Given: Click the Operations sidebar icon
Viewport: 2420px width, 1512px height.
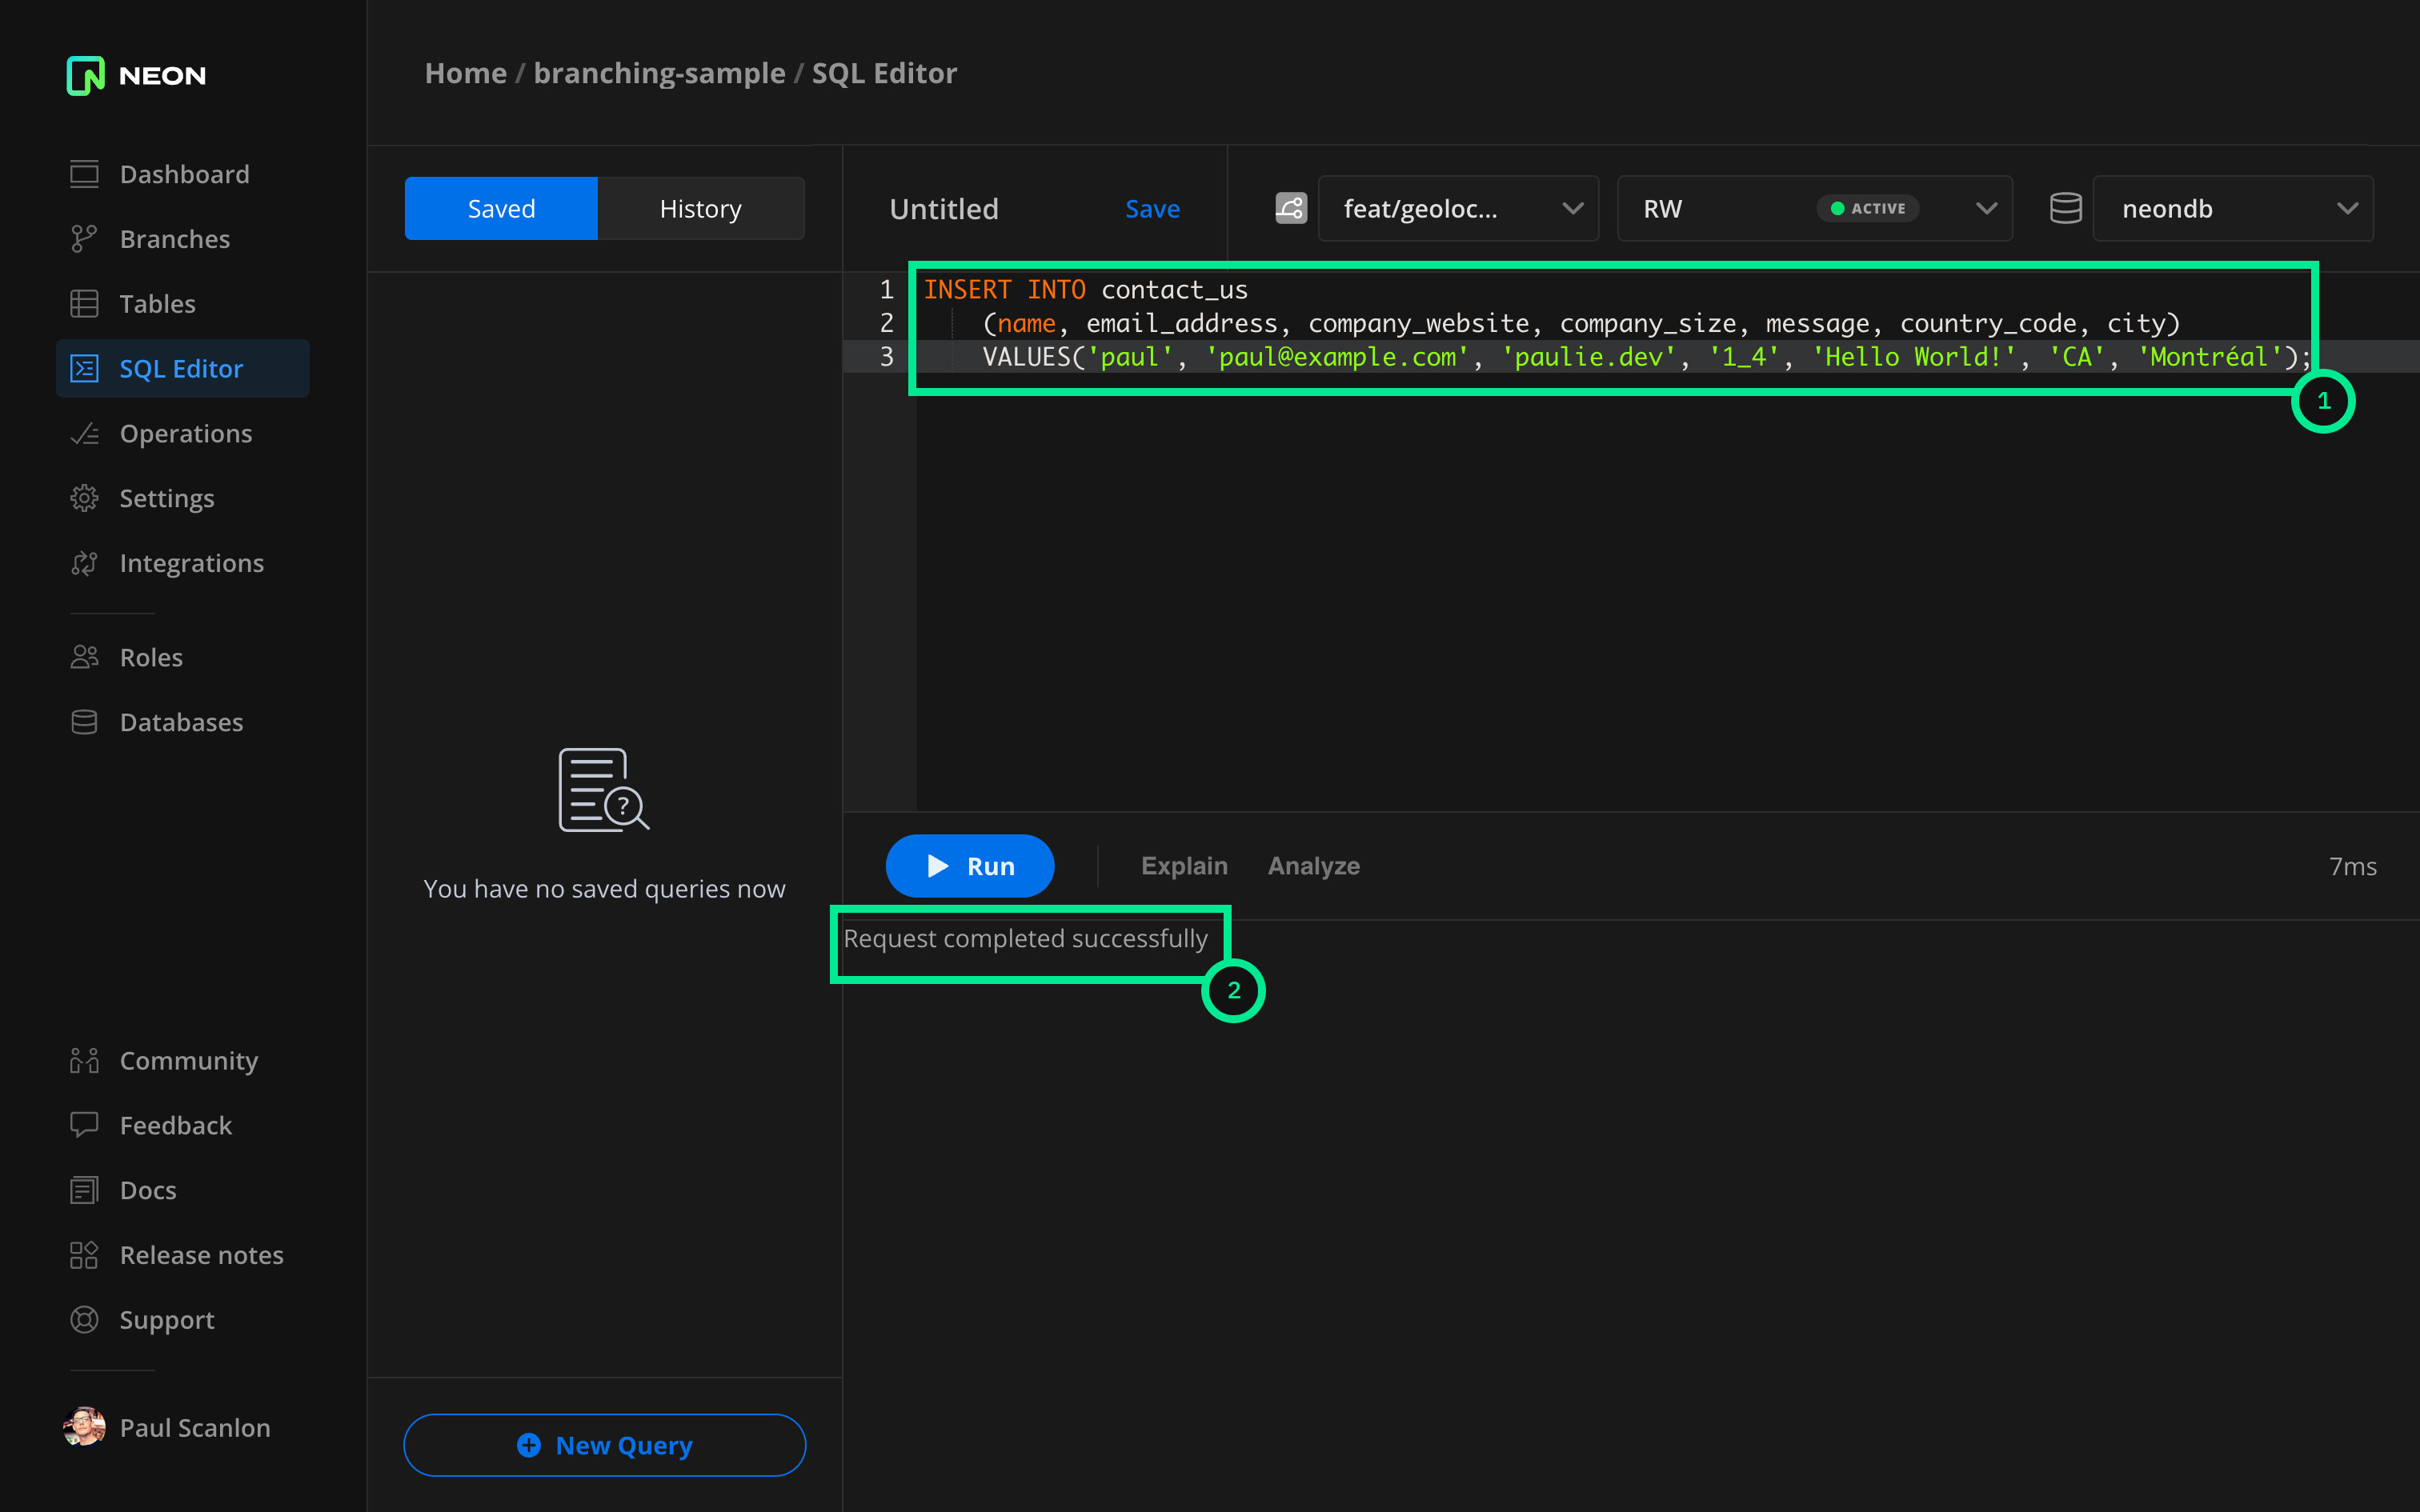Looking at the screenshot, I should point(84,434).
